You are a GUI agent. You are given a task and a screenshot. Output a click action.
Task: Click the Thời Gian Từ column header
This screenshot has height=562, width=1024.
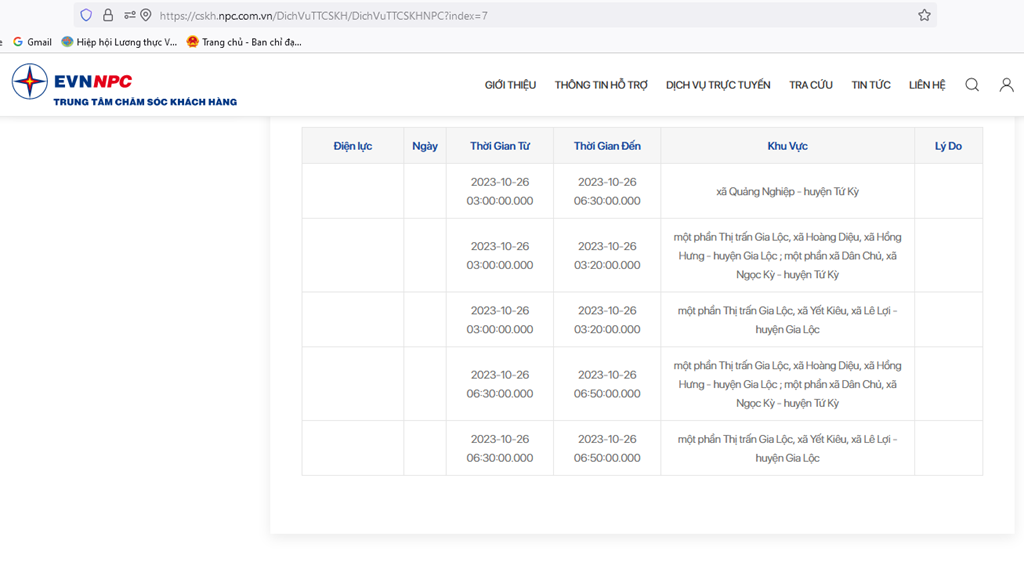coord(500,146)
